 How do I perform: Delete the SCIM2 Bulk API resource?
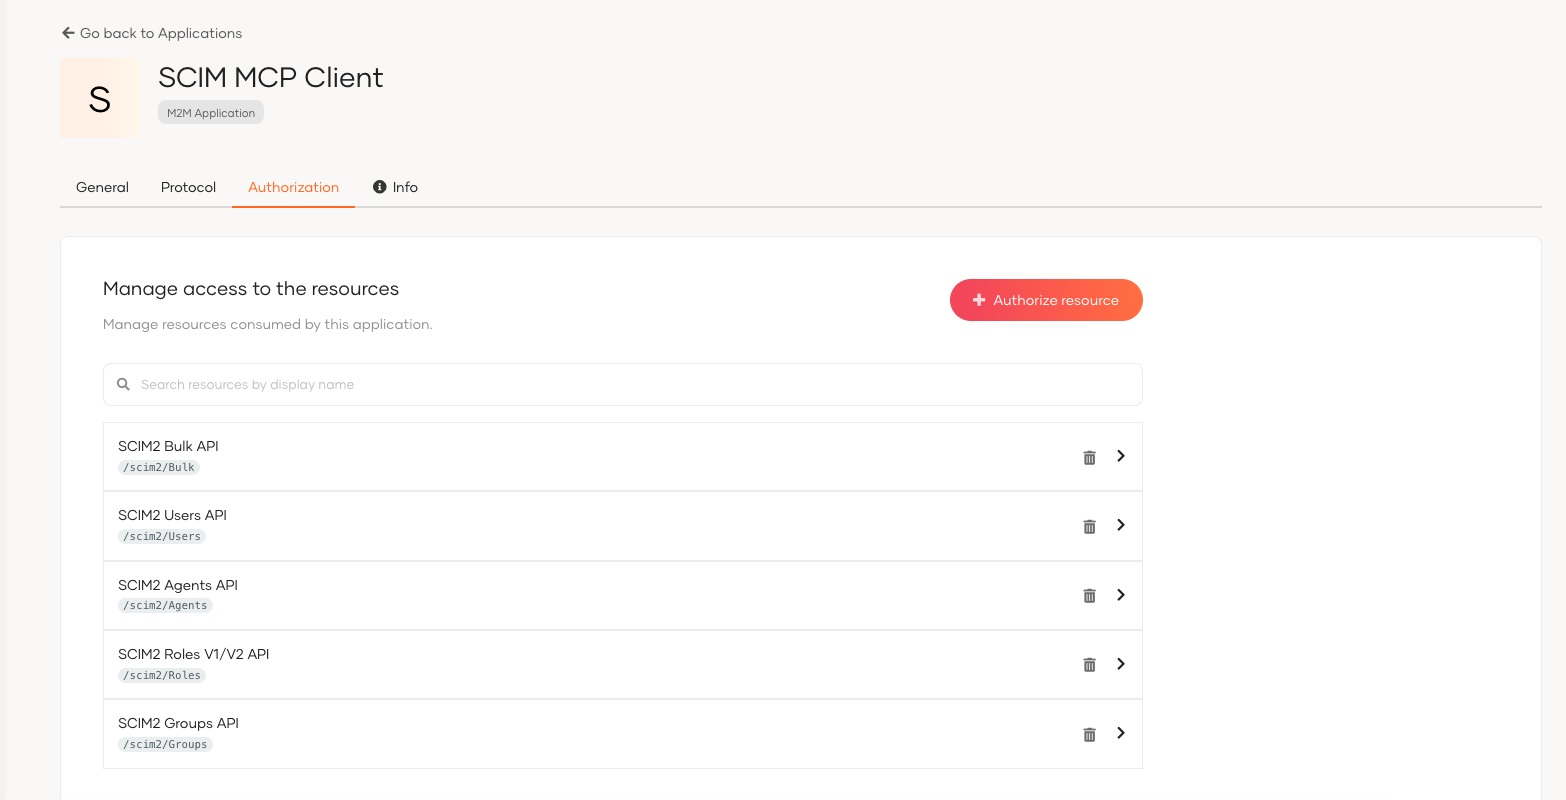point(1089,458)
